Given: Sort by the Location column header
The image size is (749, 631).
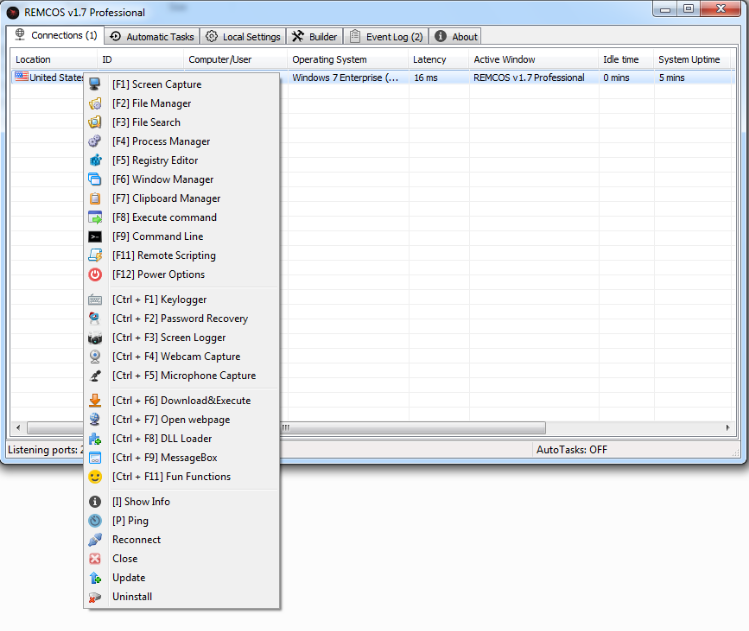Looking at the screenshot, I should [x=54, y=60].
